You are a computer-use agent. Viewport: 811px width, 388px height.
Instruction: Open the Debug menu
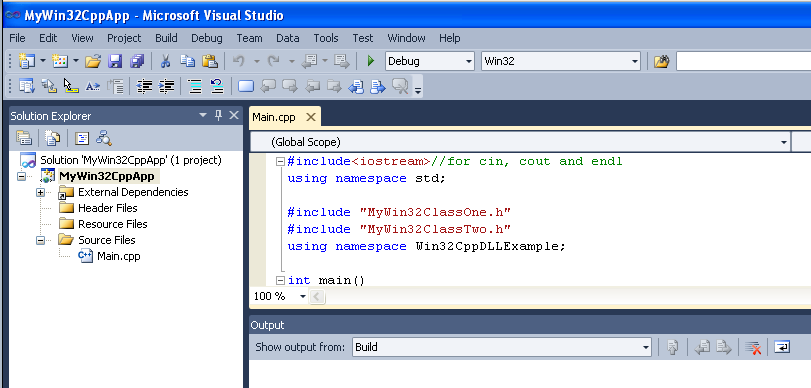(x=207, y=38)
